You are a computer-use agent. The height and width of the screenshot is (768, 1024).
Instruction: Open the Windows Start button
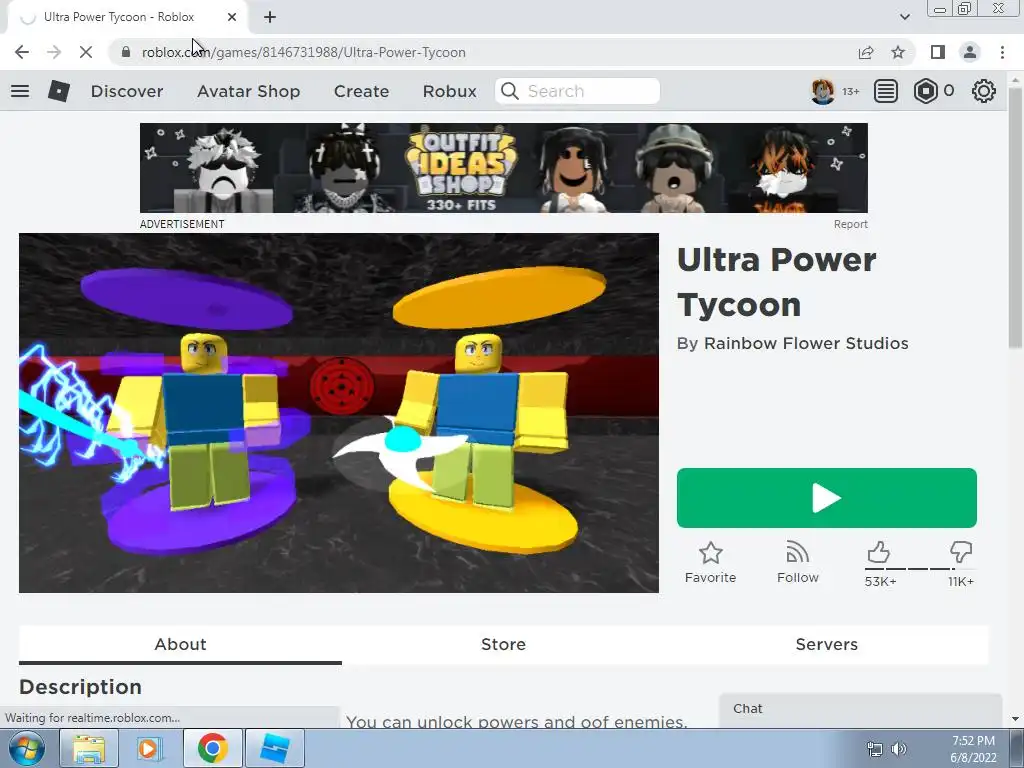26,748
